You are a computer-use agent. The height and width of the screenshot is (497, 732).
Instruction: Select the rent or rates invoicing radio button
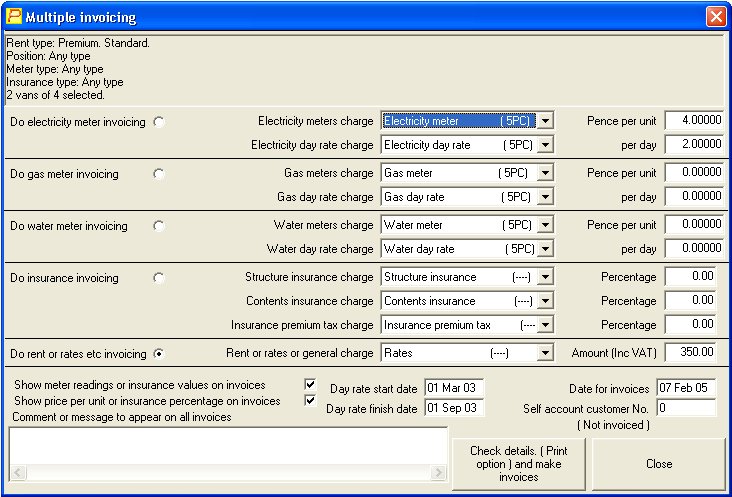click(159, 354)
